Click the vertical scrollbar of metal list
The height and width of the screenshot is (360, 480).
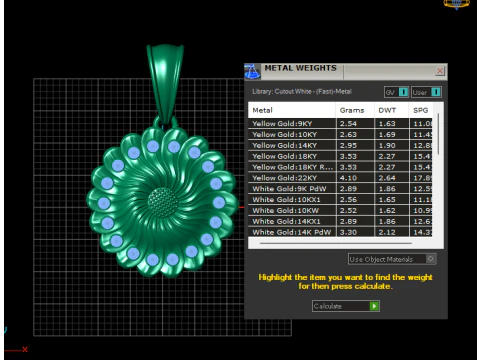tap(438, 134)
